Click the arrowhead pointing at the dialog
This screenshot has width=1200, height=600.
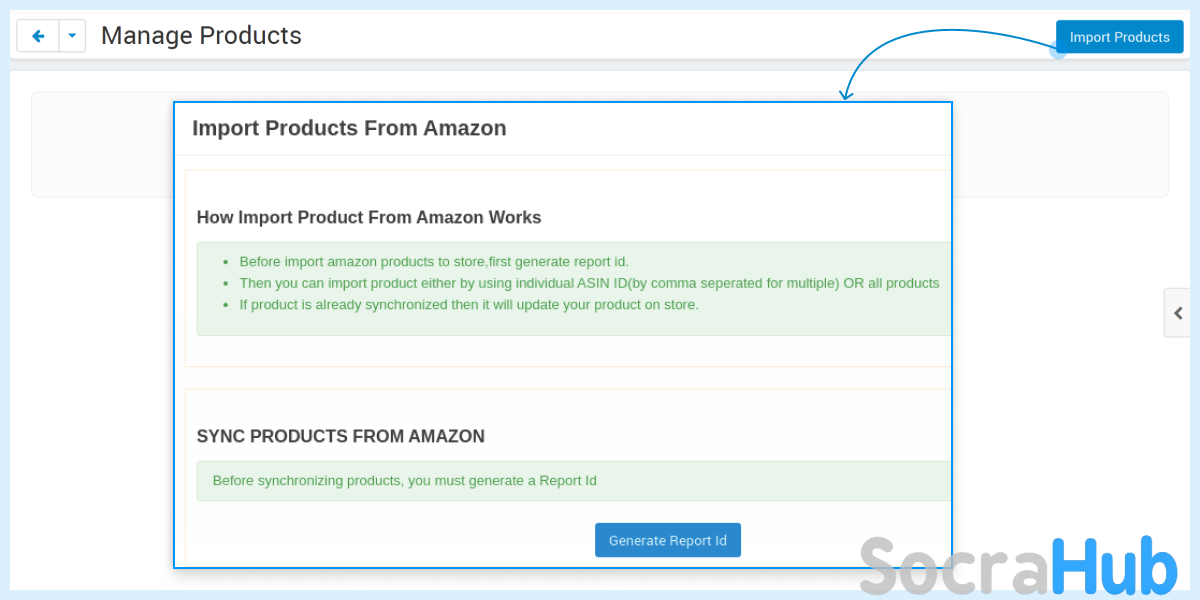tap(846, 94)
